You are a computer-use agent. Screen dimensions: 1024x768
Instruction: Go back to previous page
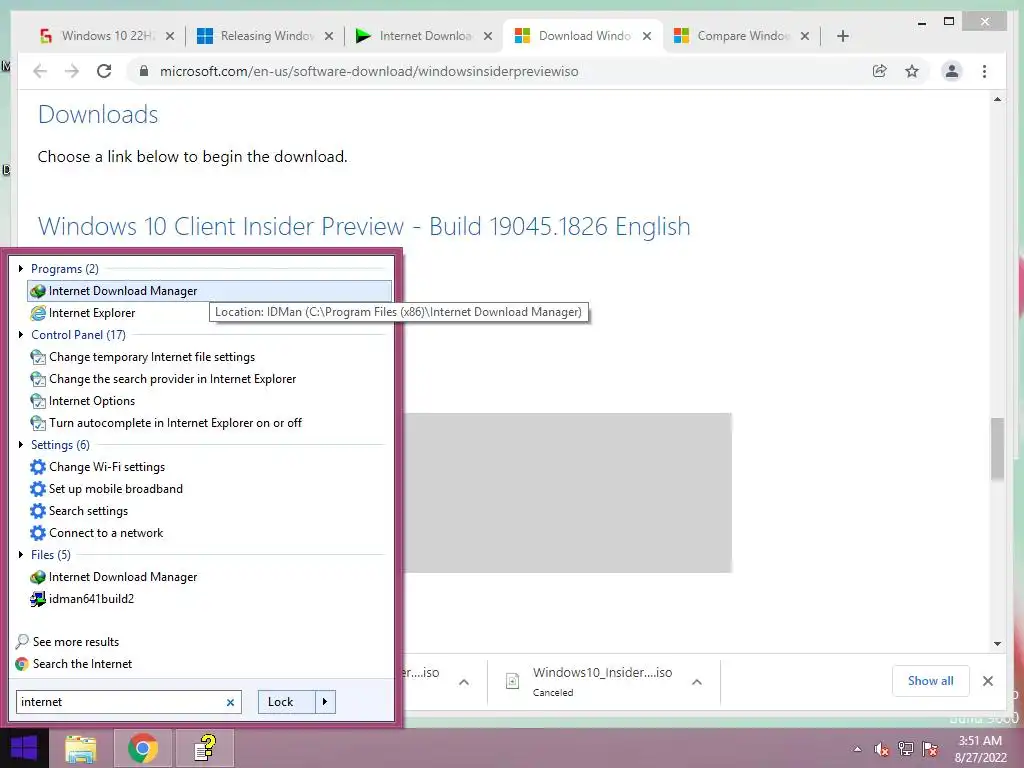[x=40, y=71]
